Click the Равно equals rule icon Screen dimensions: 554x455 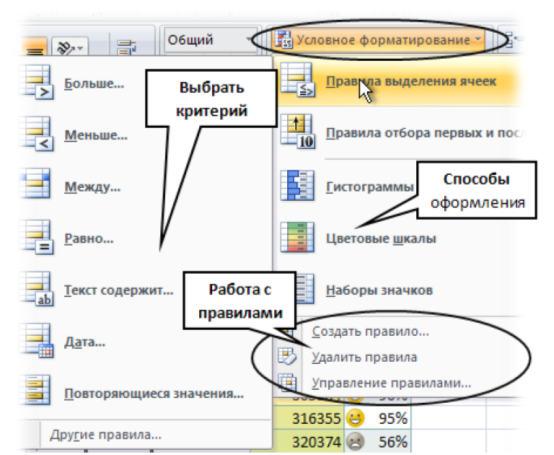(37, 237)
